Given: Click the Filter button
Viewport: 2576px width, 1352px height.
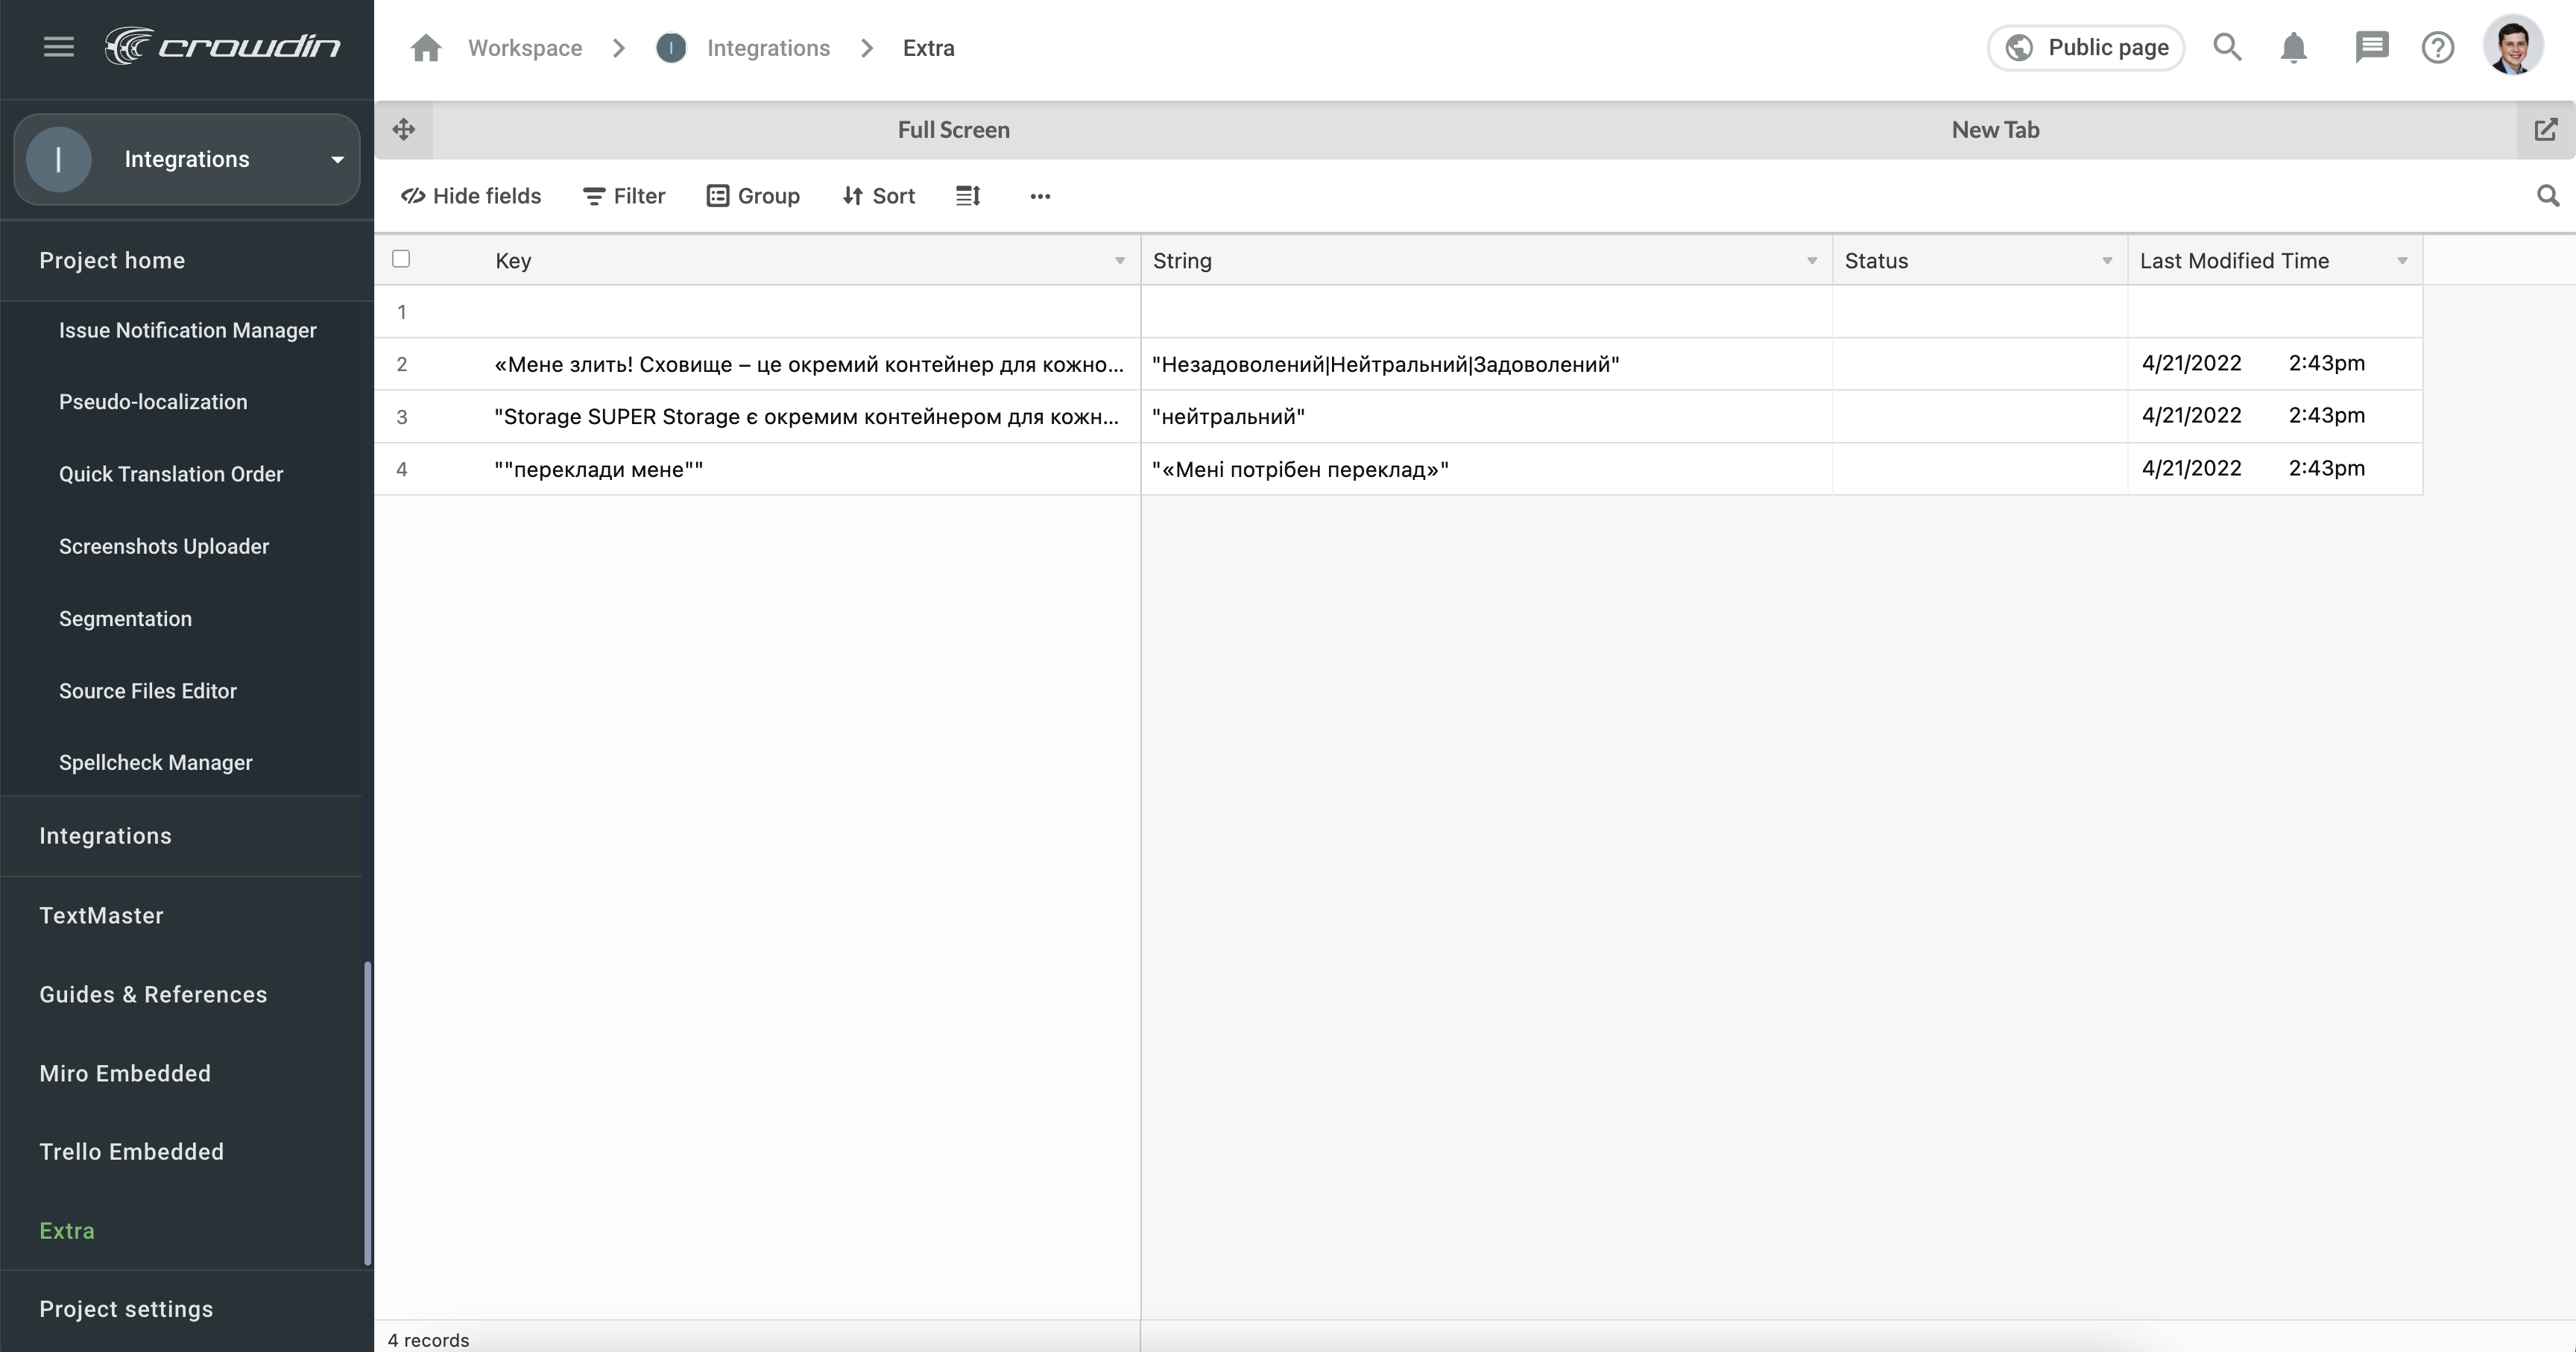Looking at the screenshot, I should [624, 196].
